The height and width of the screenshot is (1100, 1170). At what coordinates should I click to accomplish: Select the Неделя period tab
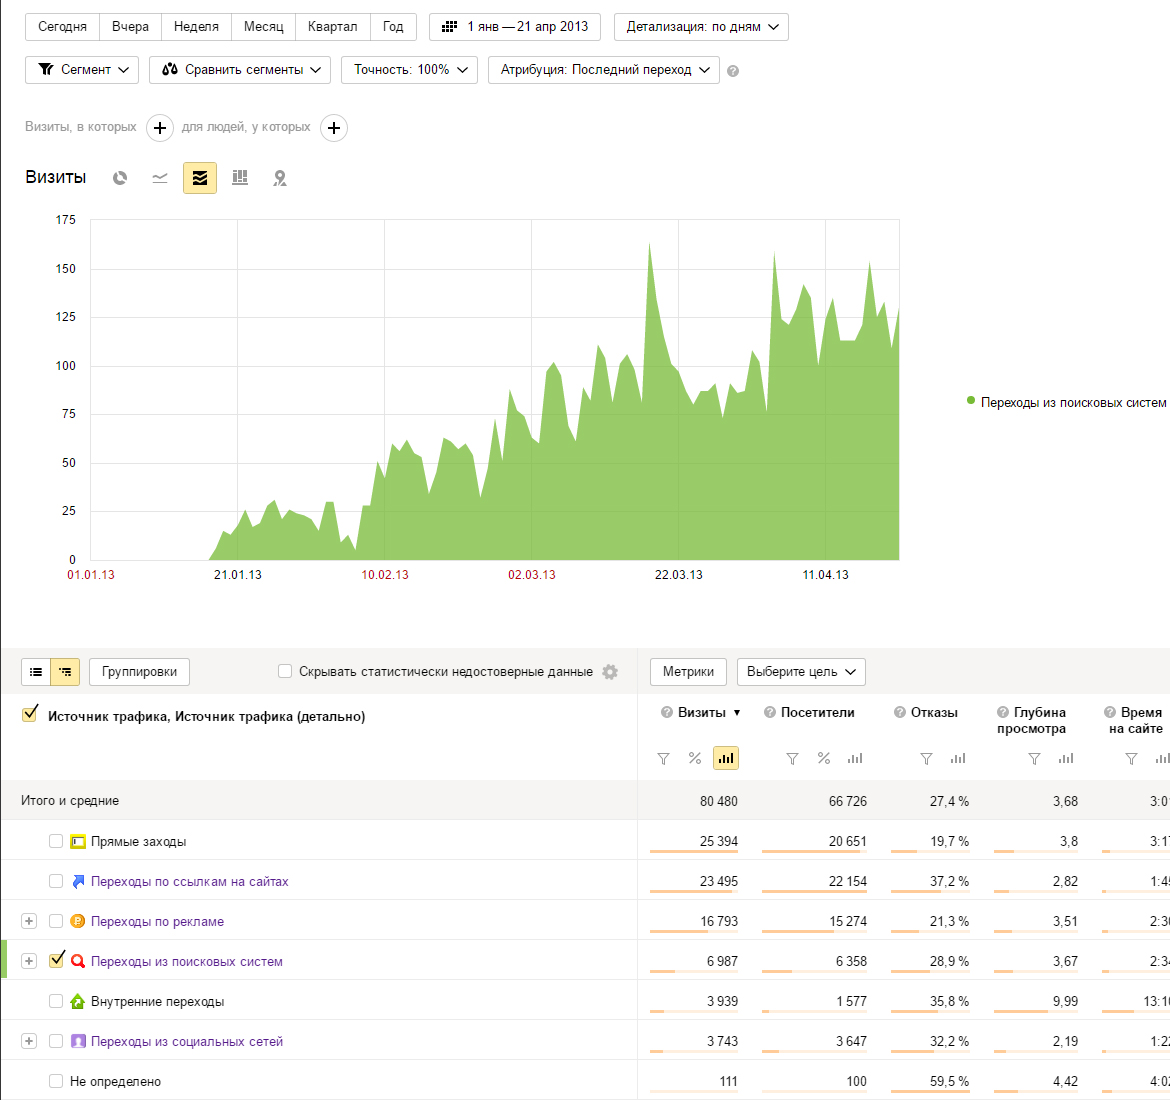[196, 27]
